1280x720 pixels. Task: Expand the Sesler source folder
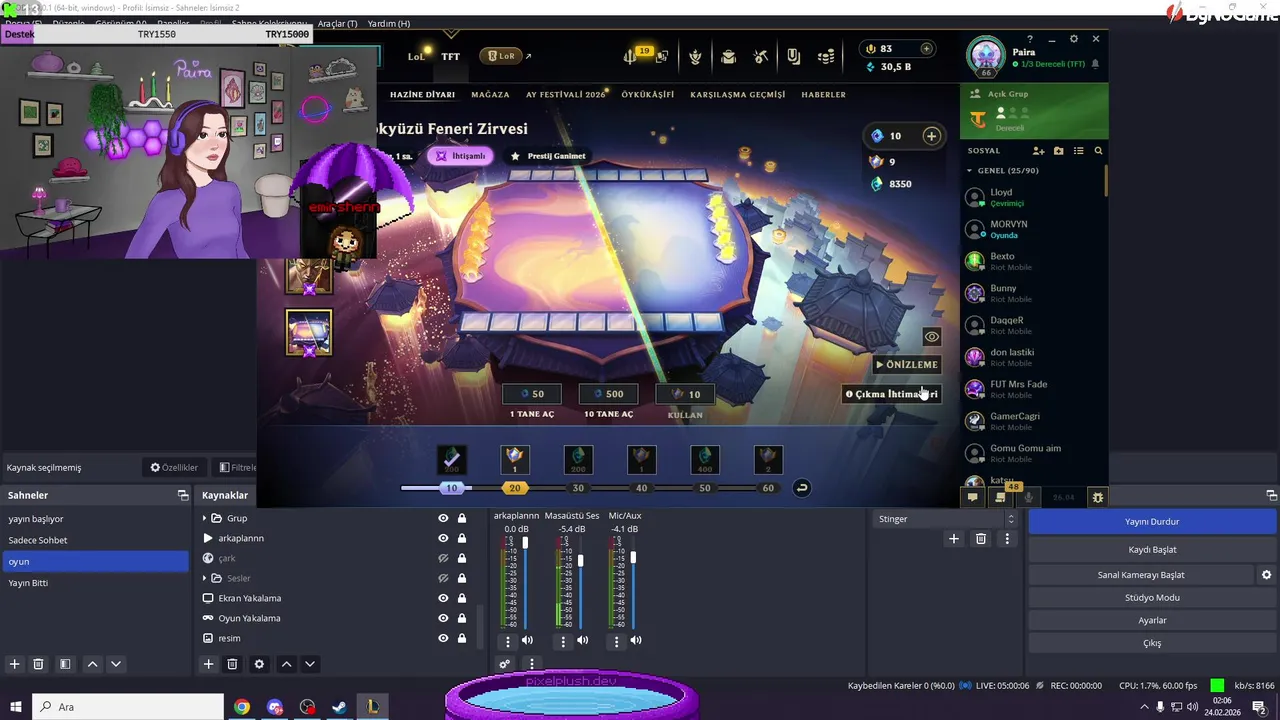pyautogui.click(x=204, y=578)
